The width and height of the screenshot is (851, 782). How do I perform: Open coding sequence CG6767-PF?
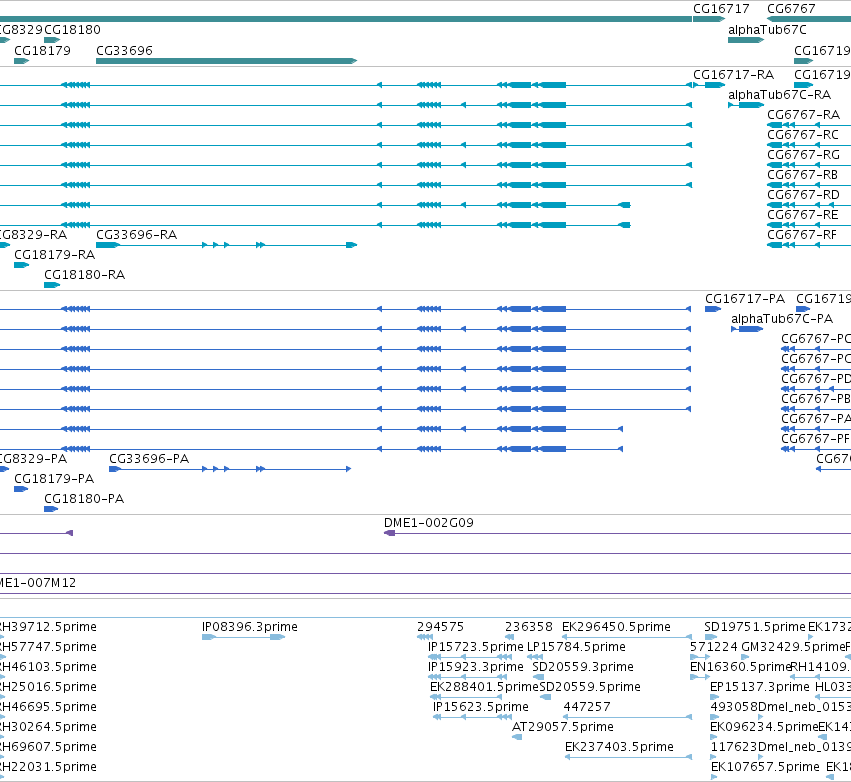pyautogui.click(x=816, y=438)
